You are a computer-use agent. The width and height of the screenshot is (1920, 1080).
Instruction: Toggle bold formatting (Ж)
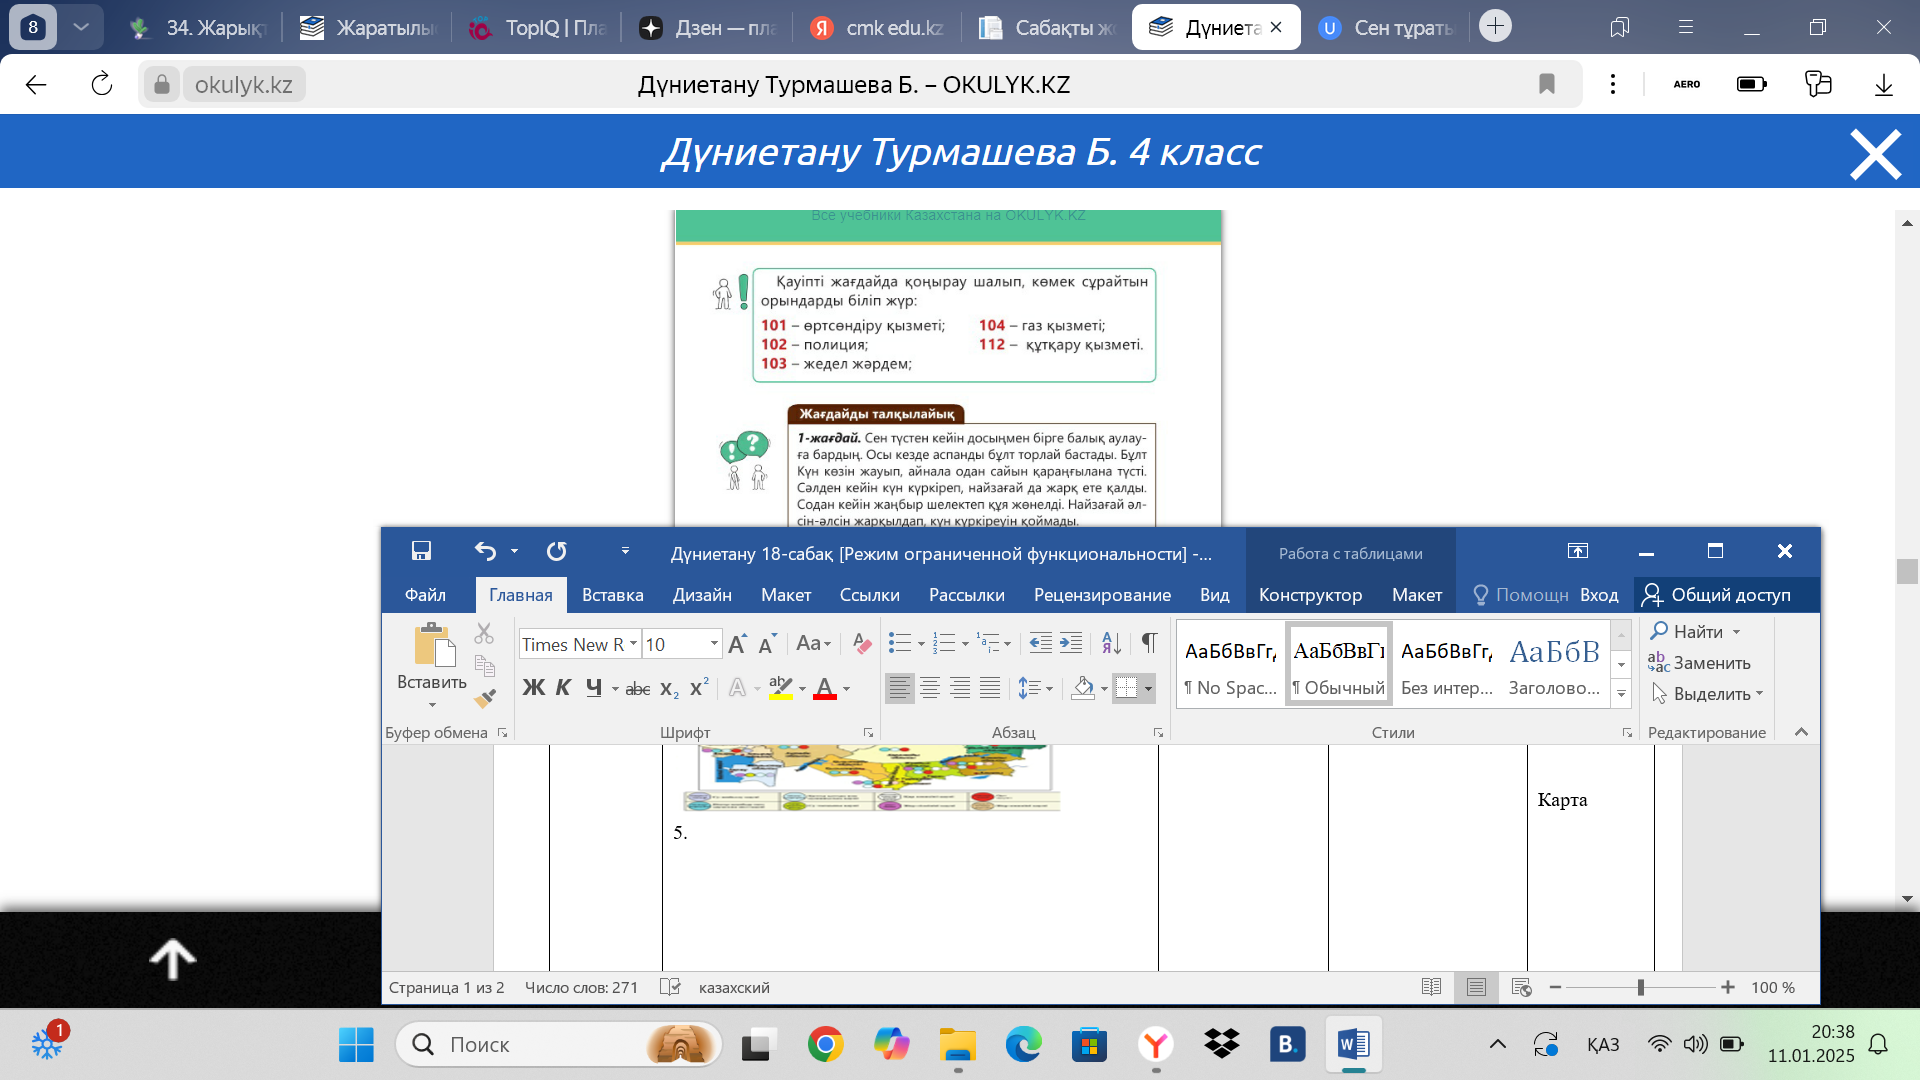533,688
